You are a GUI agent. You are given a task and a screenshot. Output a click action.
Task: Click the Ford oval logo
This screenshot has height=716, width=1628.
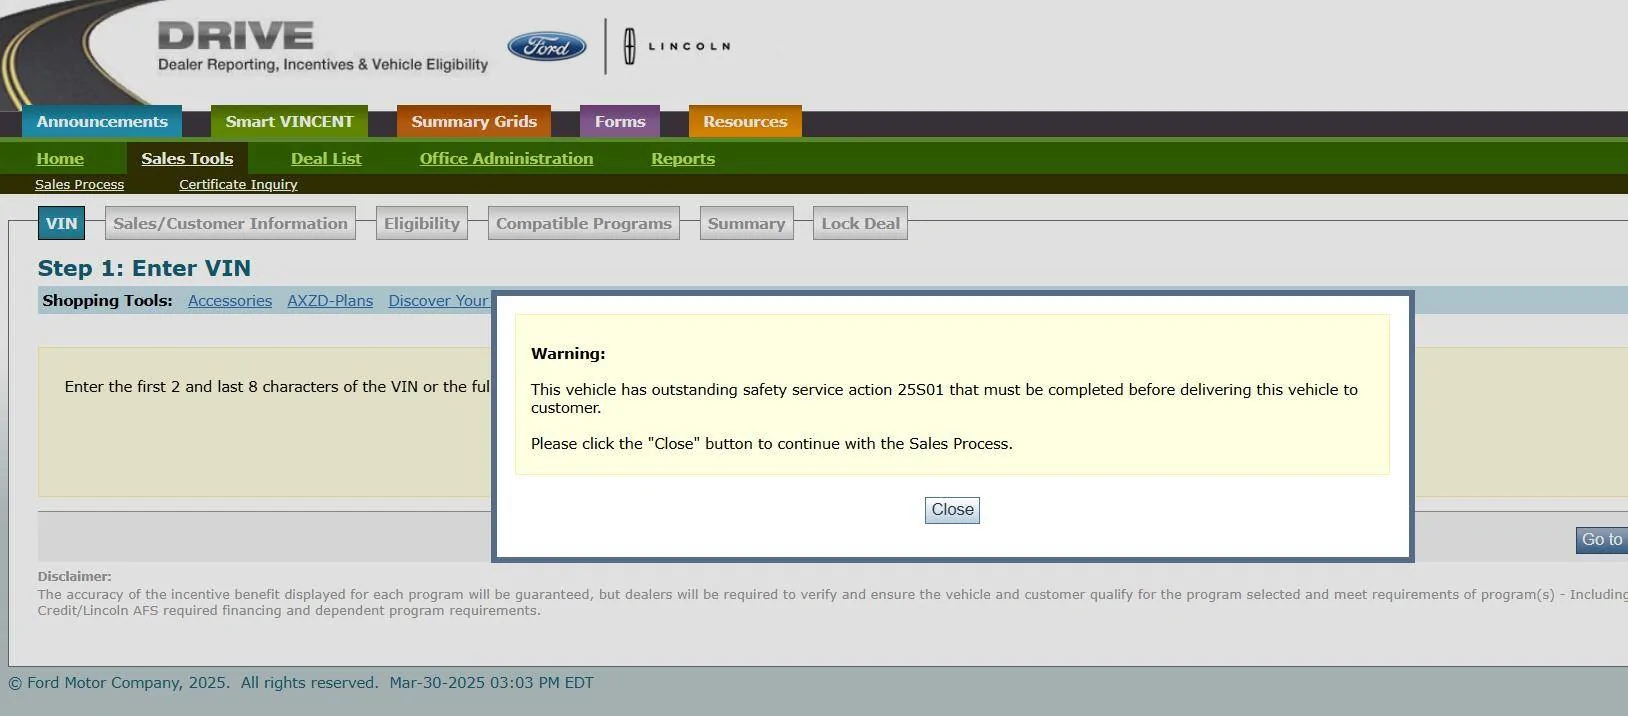click(547, 46)
